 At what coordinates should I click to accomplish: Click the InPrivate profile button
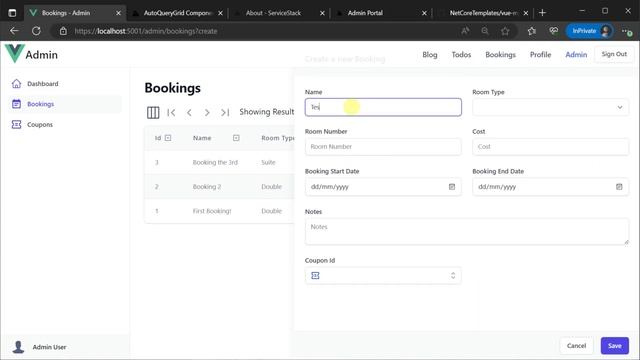(x=590, y=31)
